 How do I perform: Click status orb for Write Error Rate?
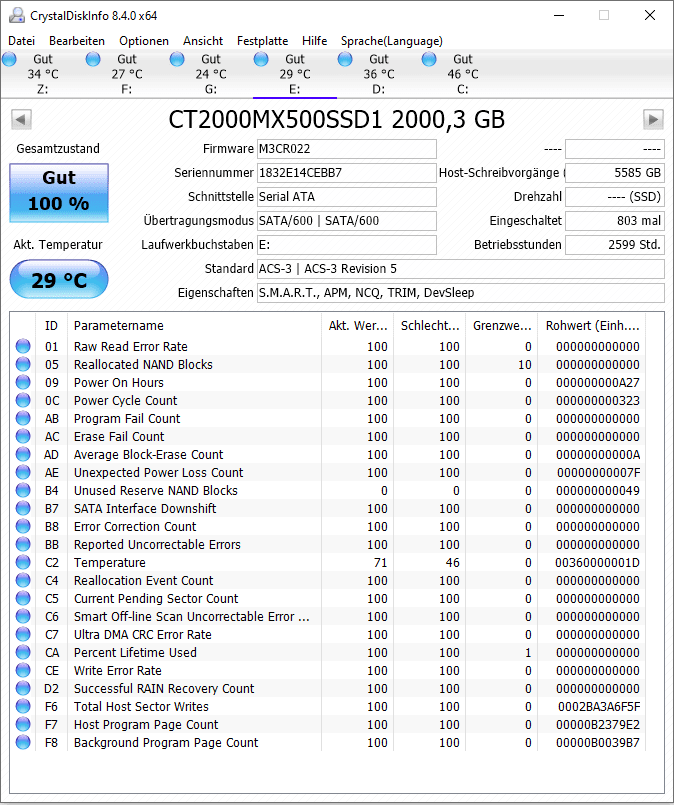click(23, 670)
